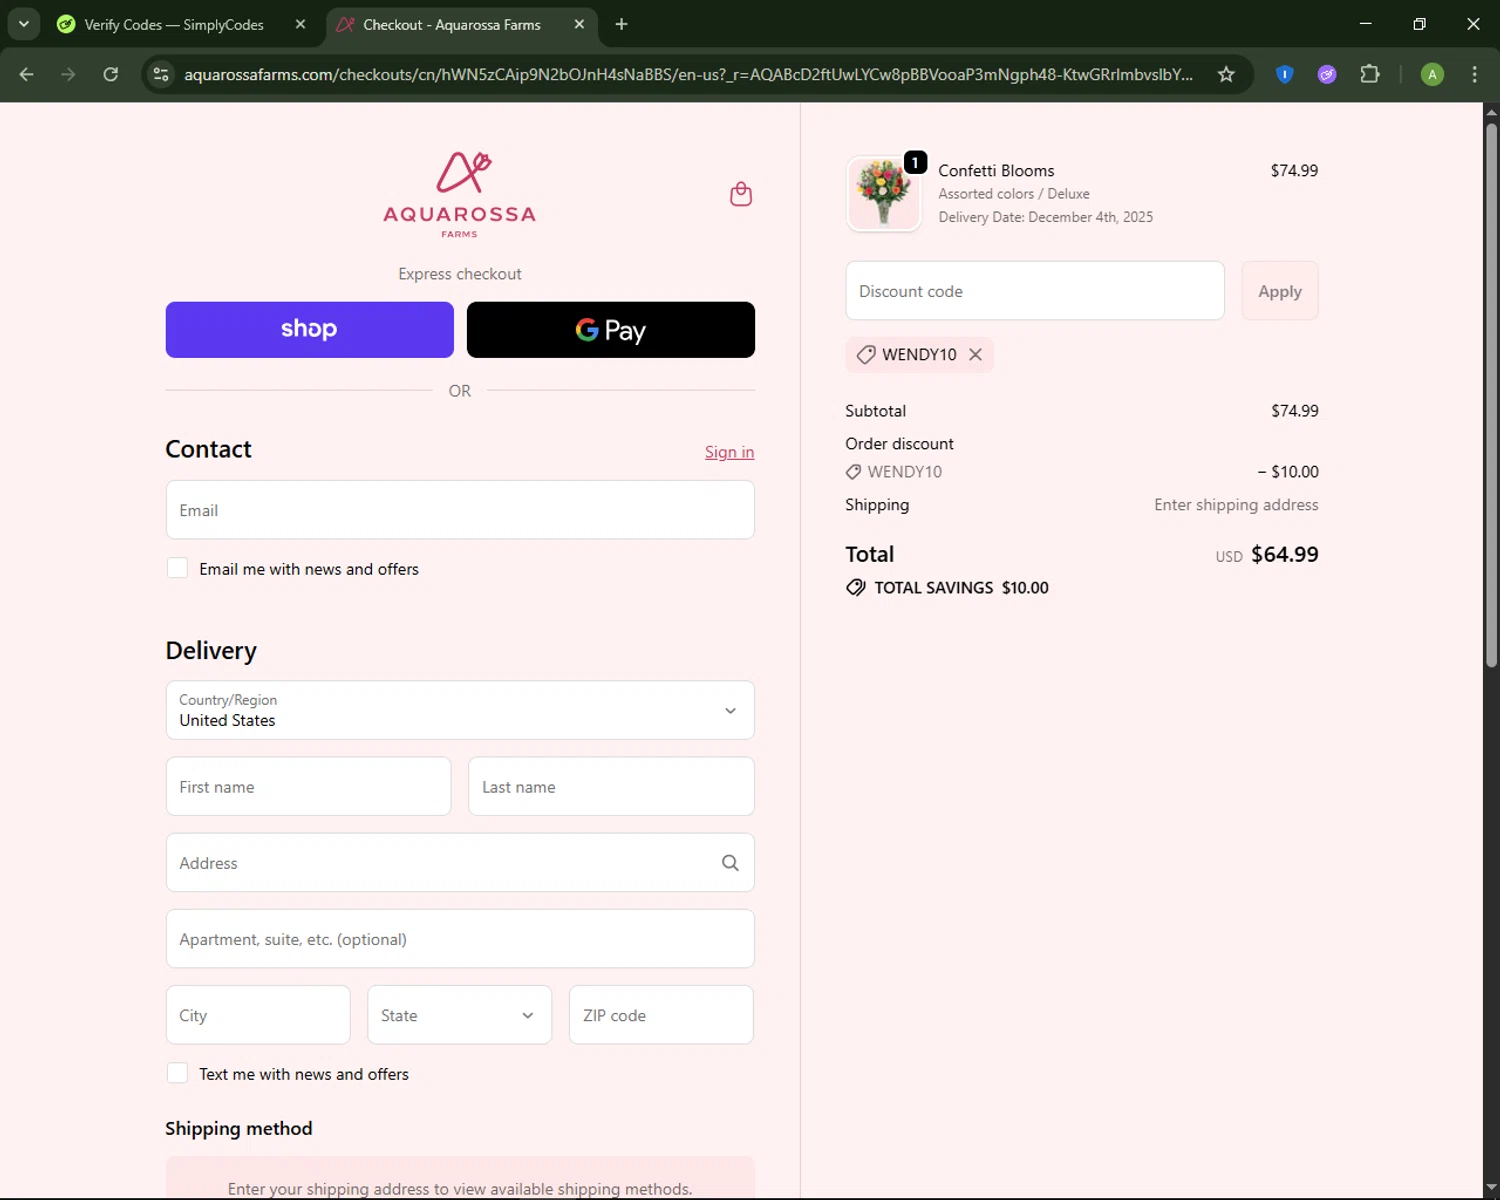Click the total price $64.99
Image resolution: width=1500 pixels, height=1200 pixels.
[x=1285, y=554]
